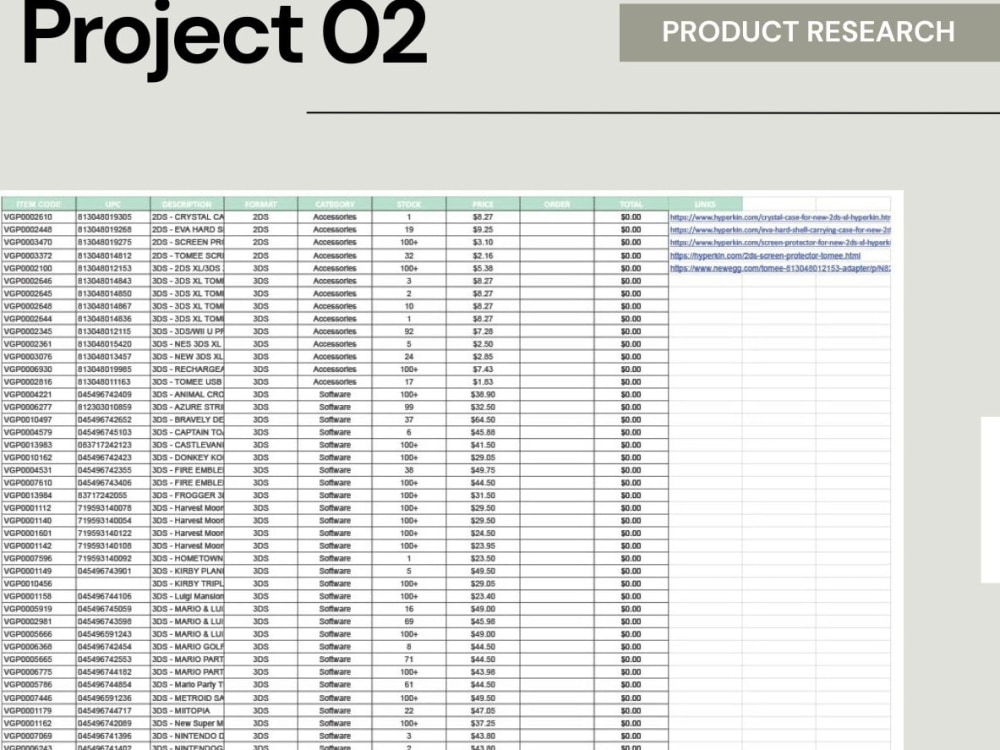
Task: Click price cell $47.05
Action: pyautogui.click(x=483, y=710)
